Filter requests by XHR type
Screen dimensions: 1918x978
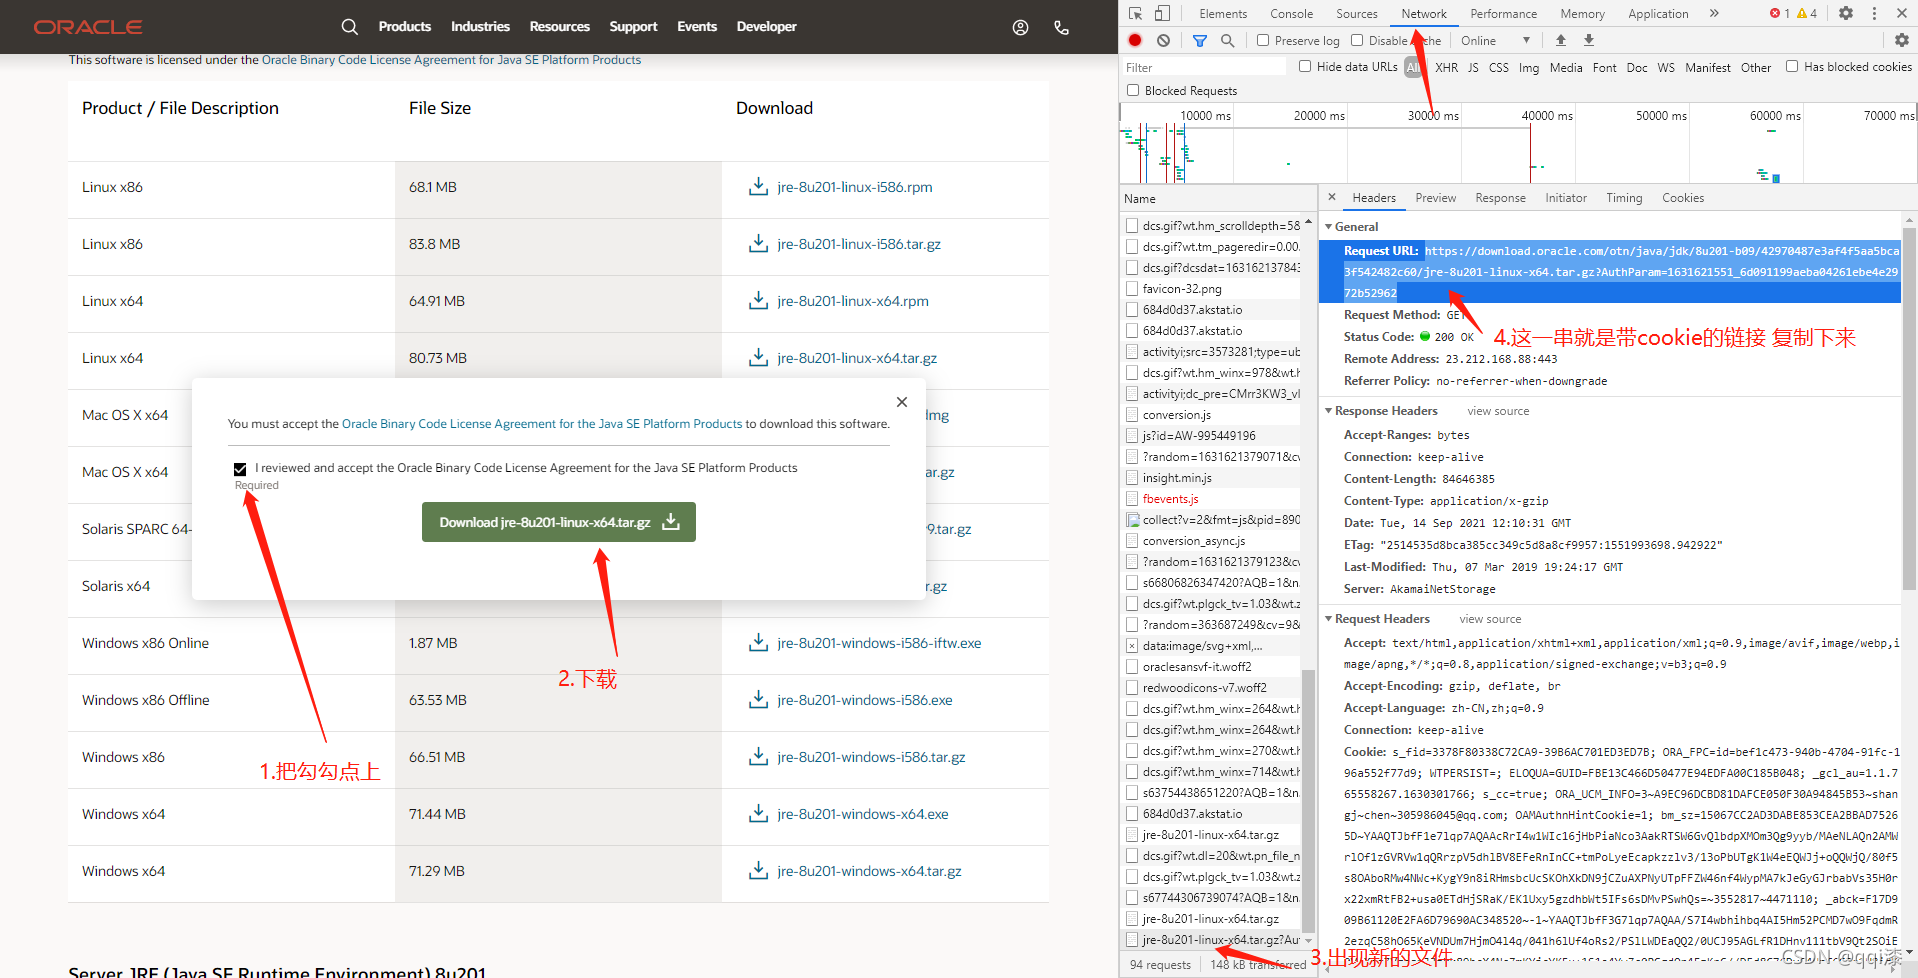1446,67
